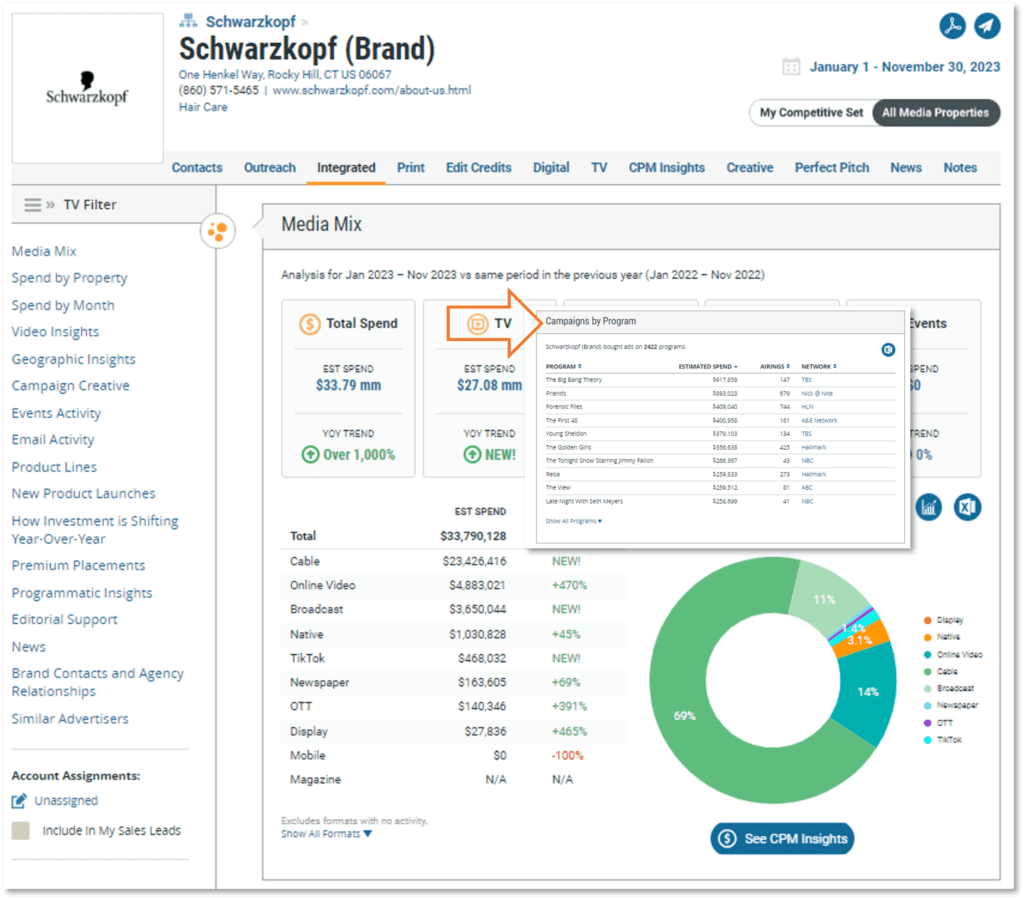
Task: Open Geographic Insights sidebar link
Action: click(x=74, y=359)
